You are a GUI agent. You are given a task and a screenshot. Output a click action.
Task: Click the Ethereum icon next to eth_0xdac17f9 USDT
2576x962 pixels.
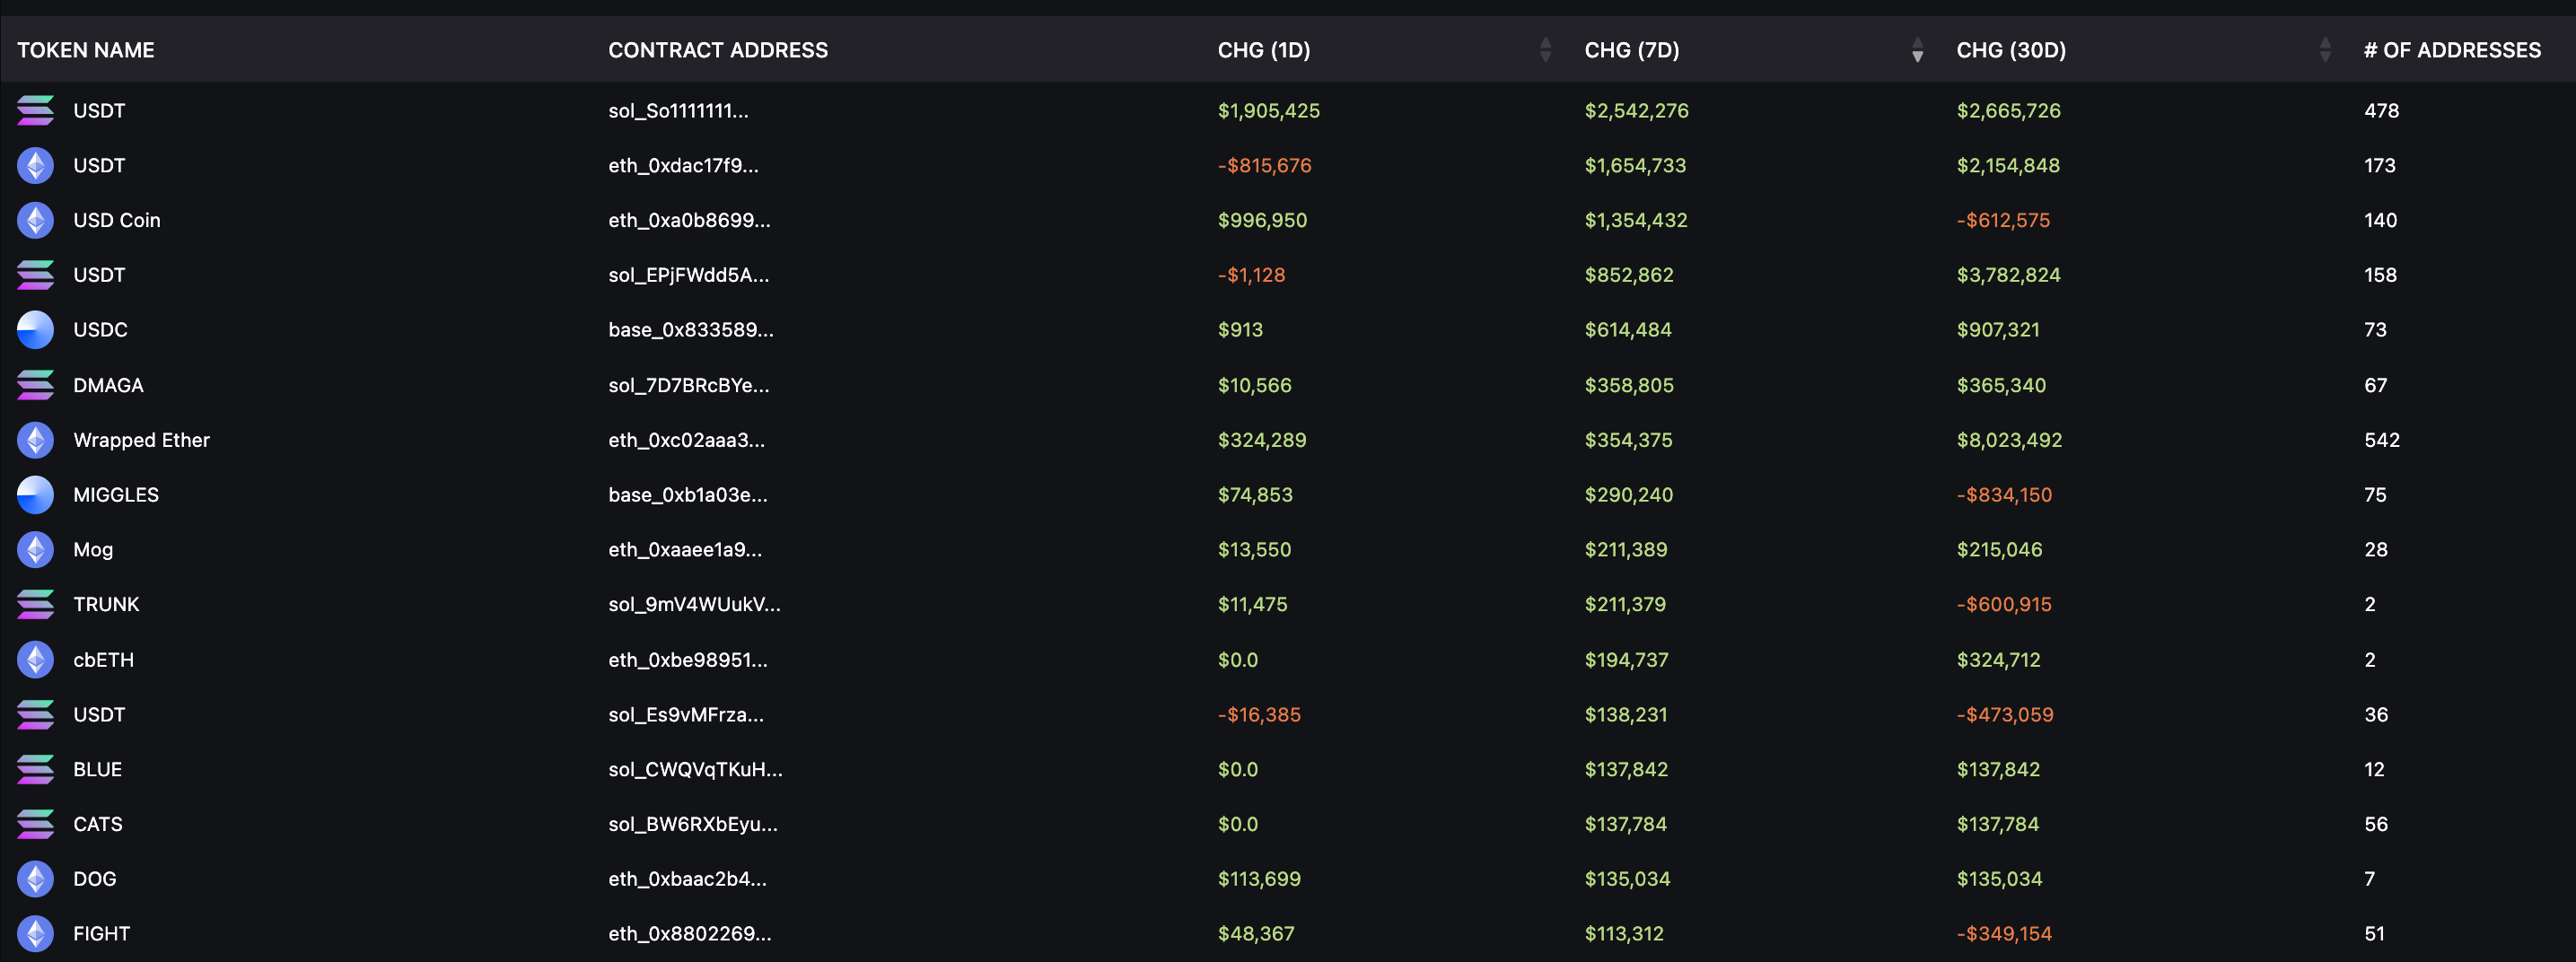[35, 165]
